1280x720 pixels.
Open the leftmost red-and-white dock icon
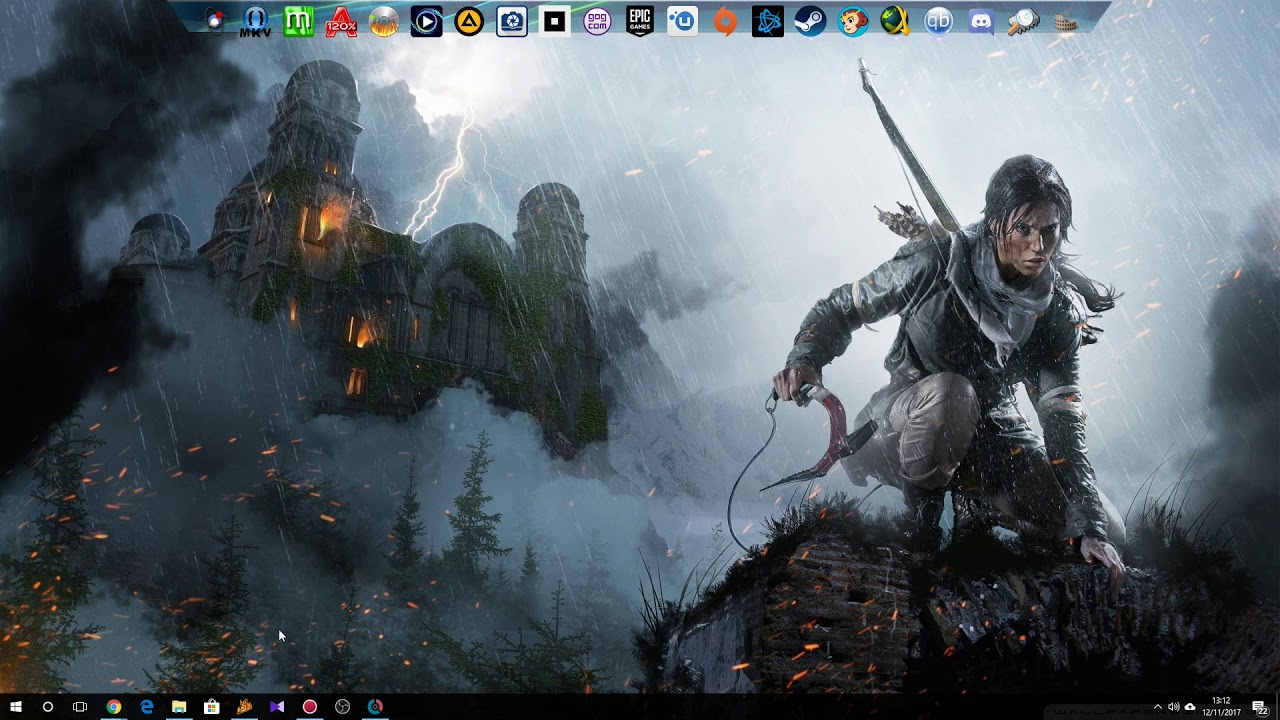pos(214,21)
